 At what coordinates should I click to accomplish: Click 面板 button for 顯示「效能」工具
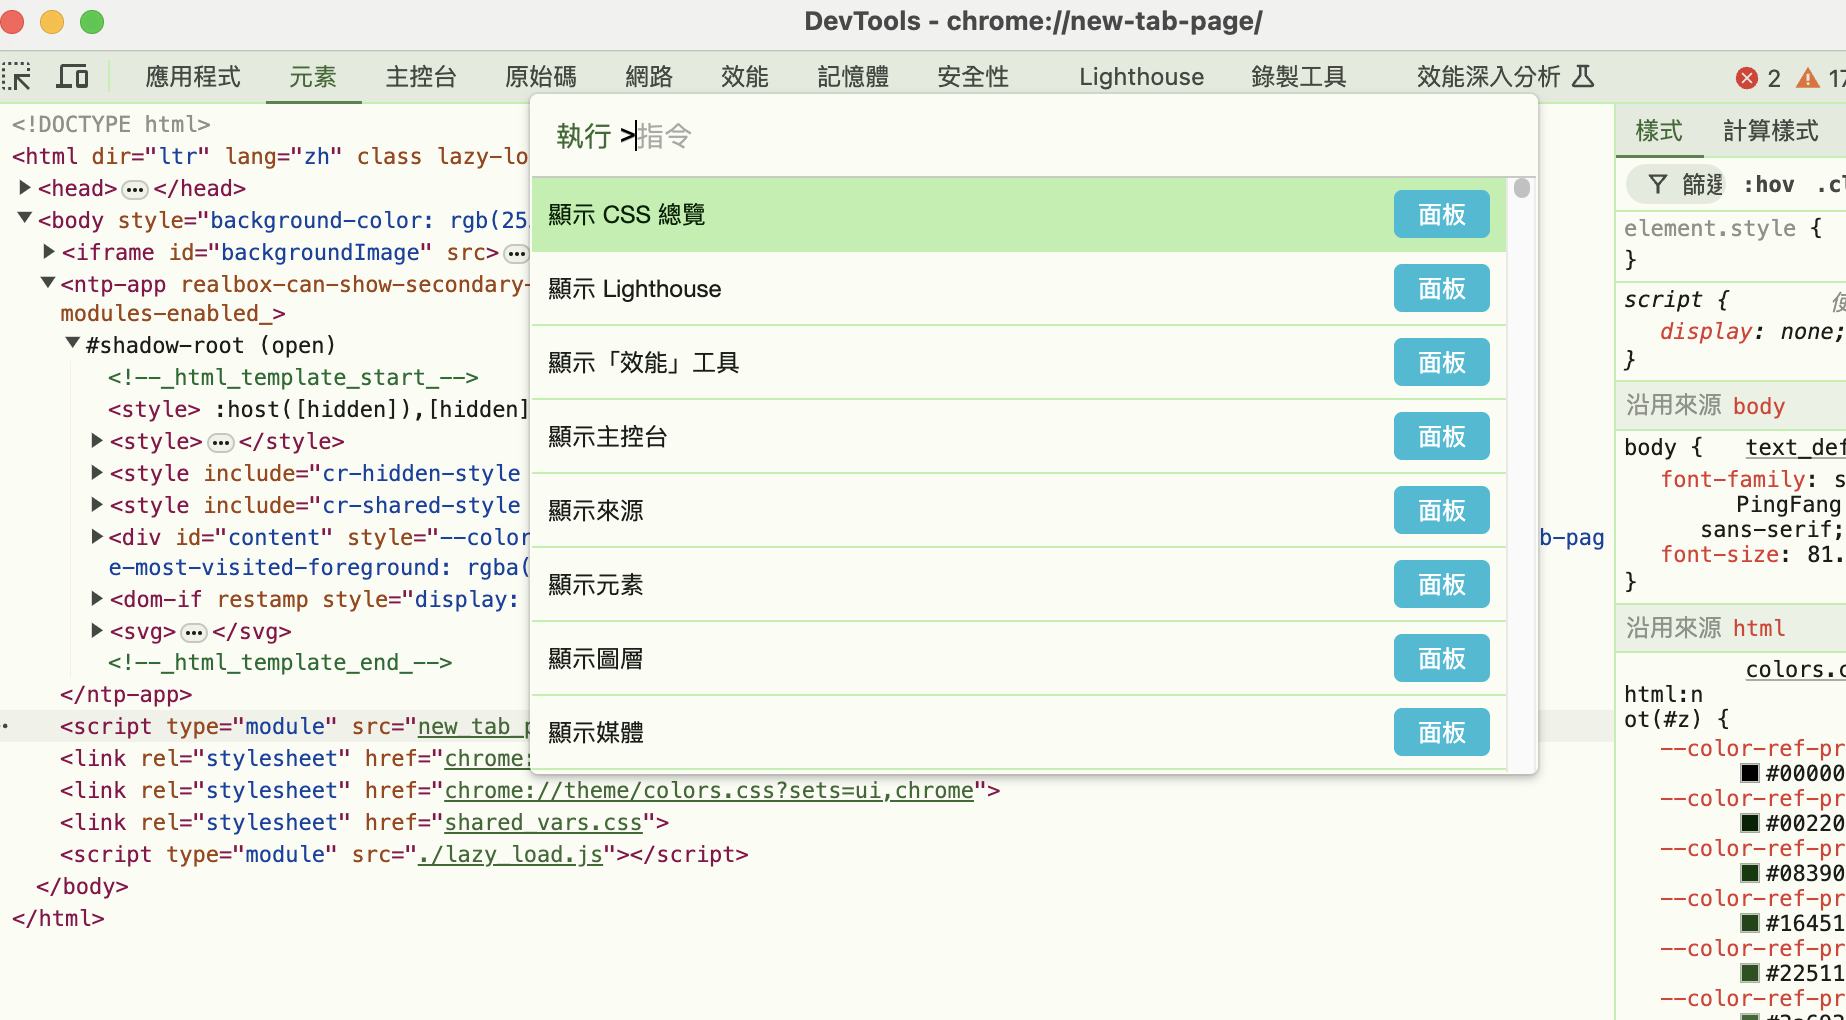point(1442,363)
